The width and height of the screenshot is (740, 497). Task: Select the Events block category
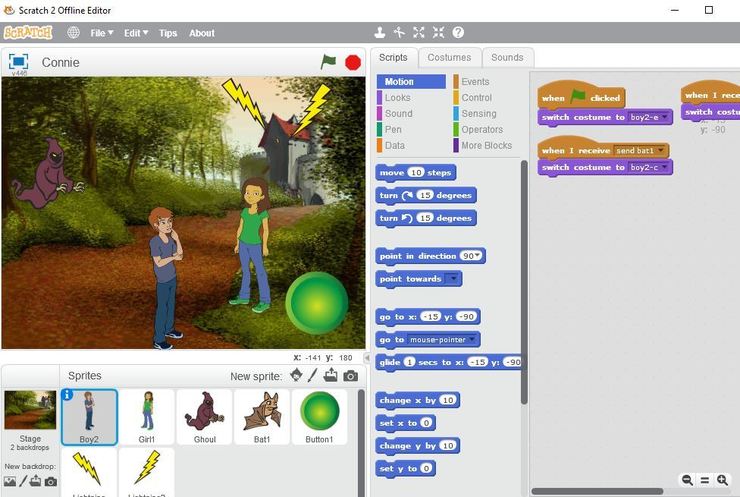tap(475, 82)
